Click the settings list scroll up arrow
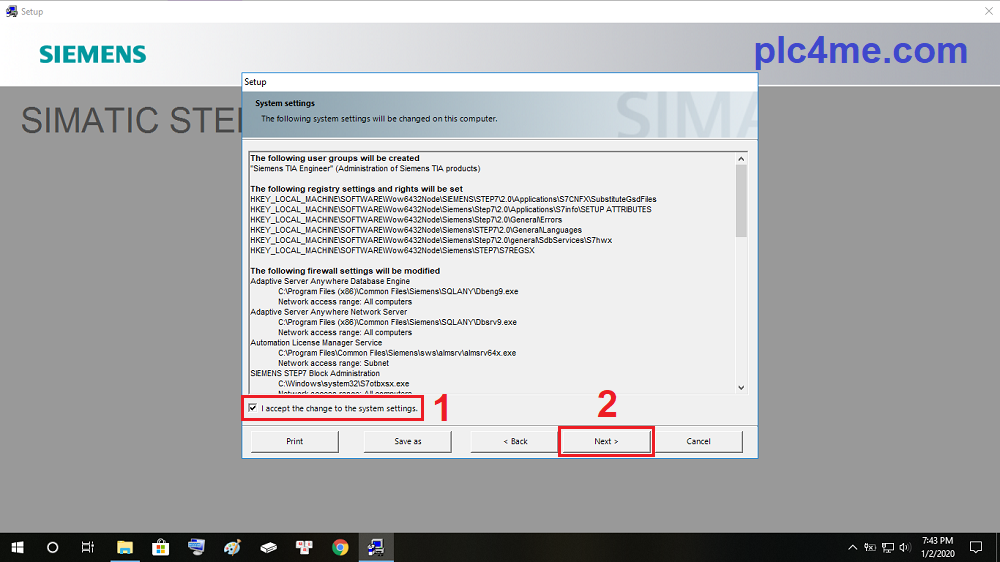 pos(741,159)
